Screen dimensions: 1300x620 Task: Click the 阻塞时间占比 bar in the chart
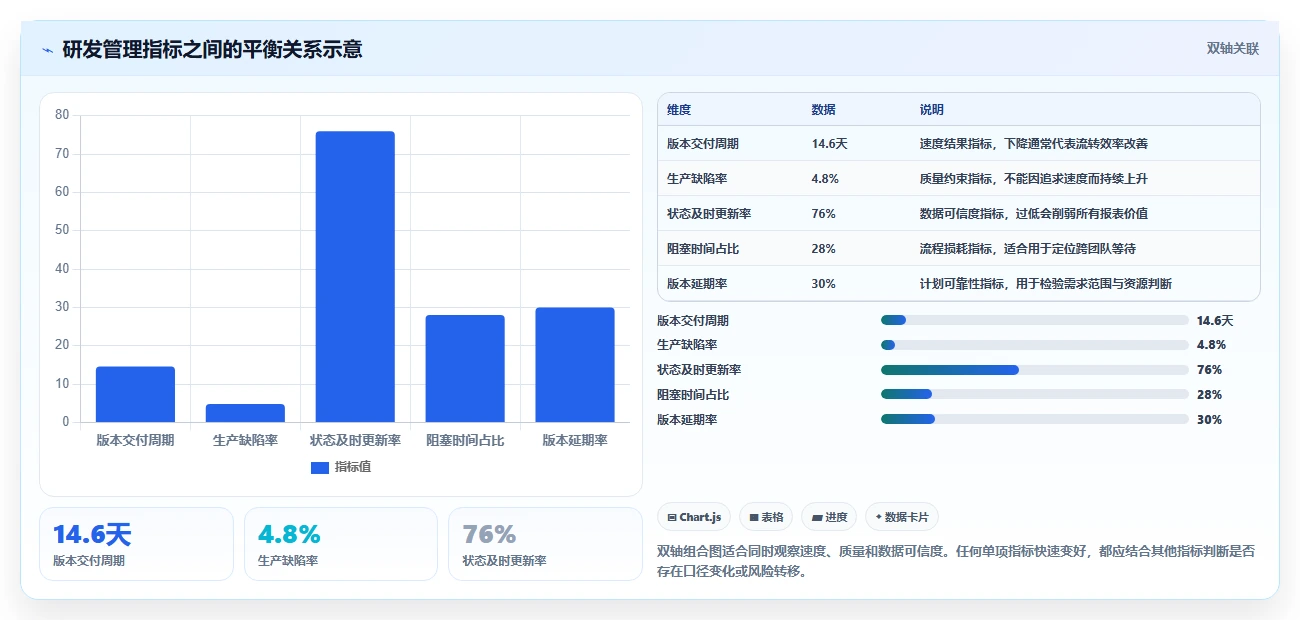tap(465, 369)
